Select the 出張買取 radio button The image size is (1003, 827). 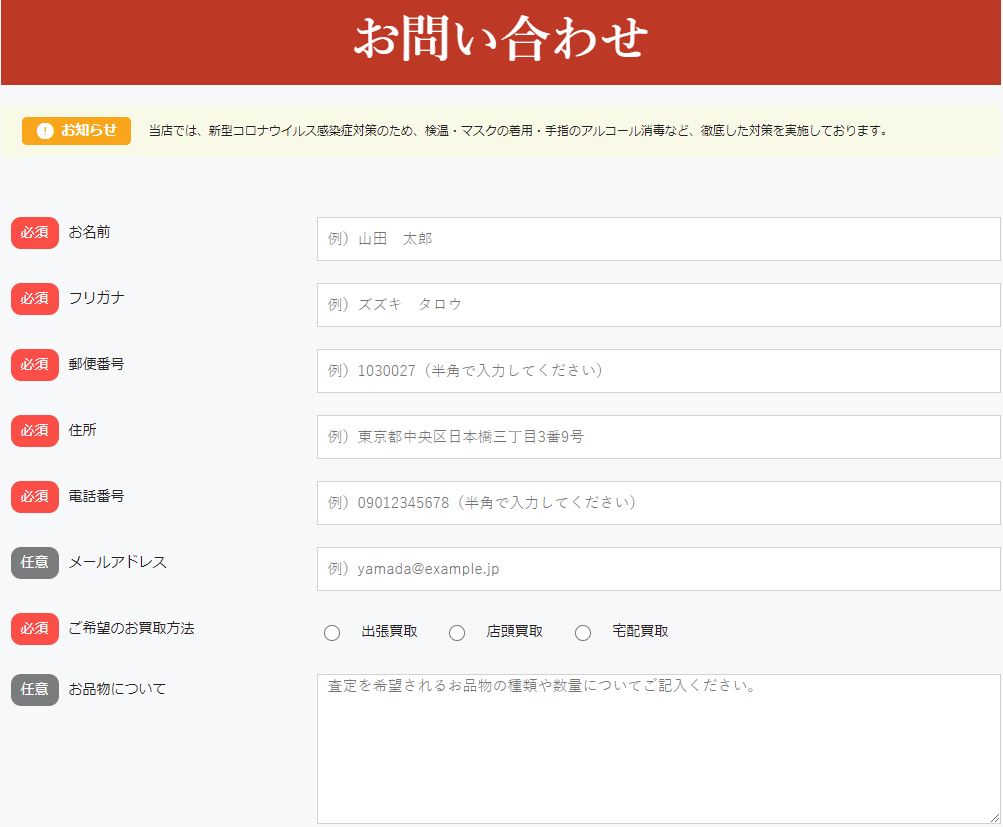click(332, 633)
